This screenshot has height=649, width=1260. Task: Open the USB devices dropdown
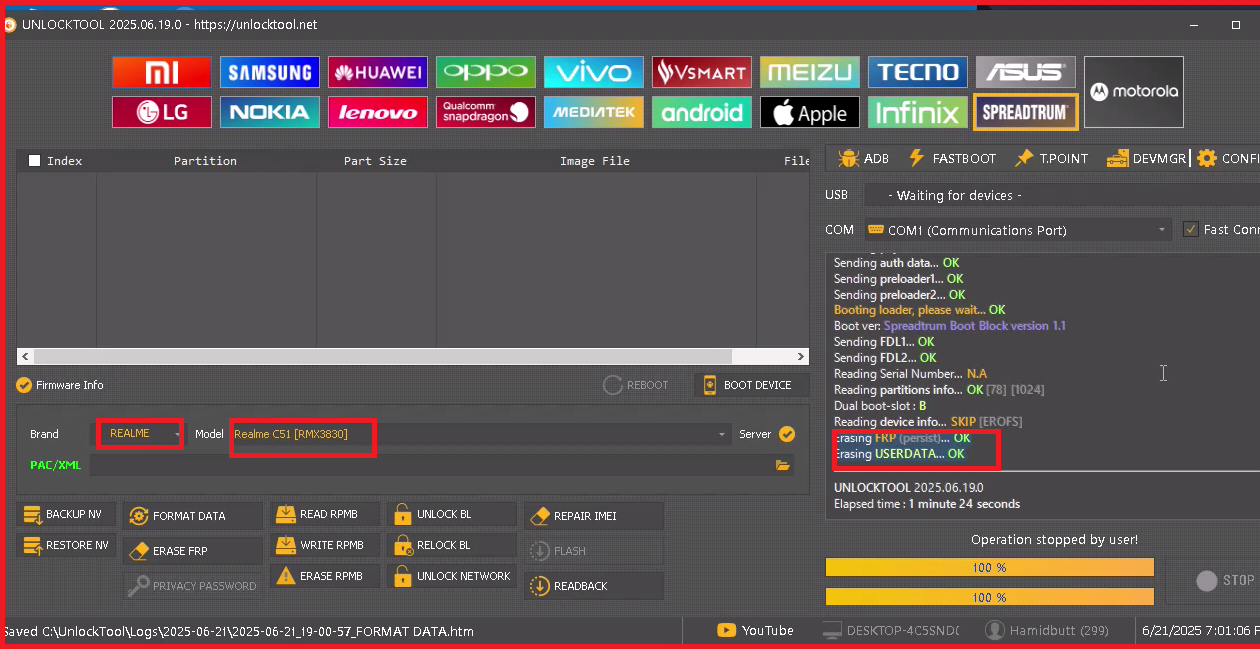(1061, 195)
